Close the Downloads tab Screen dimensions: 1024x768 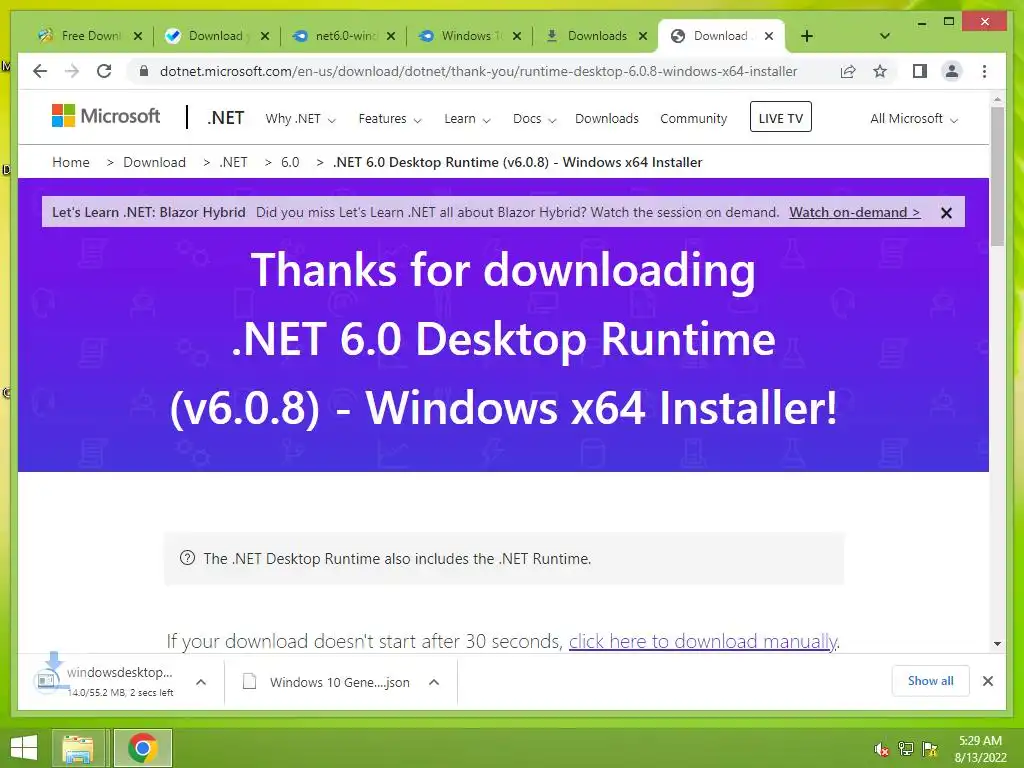(x=643, y=36)
